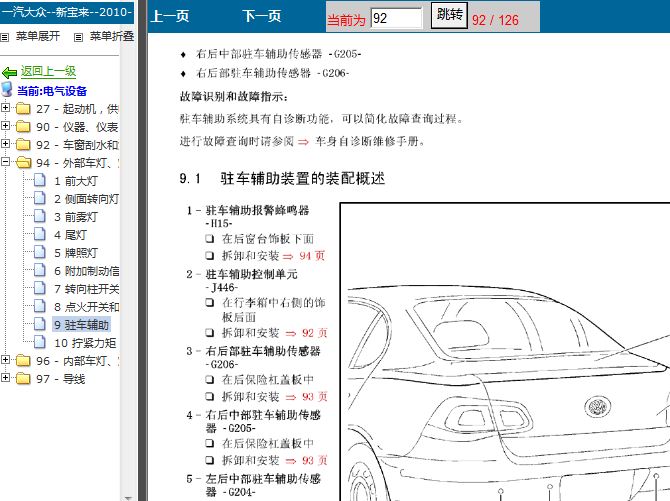Viewport: 670px width, 501px height.
Task: Open page 4 尾灯
Action: click(71, 235)
